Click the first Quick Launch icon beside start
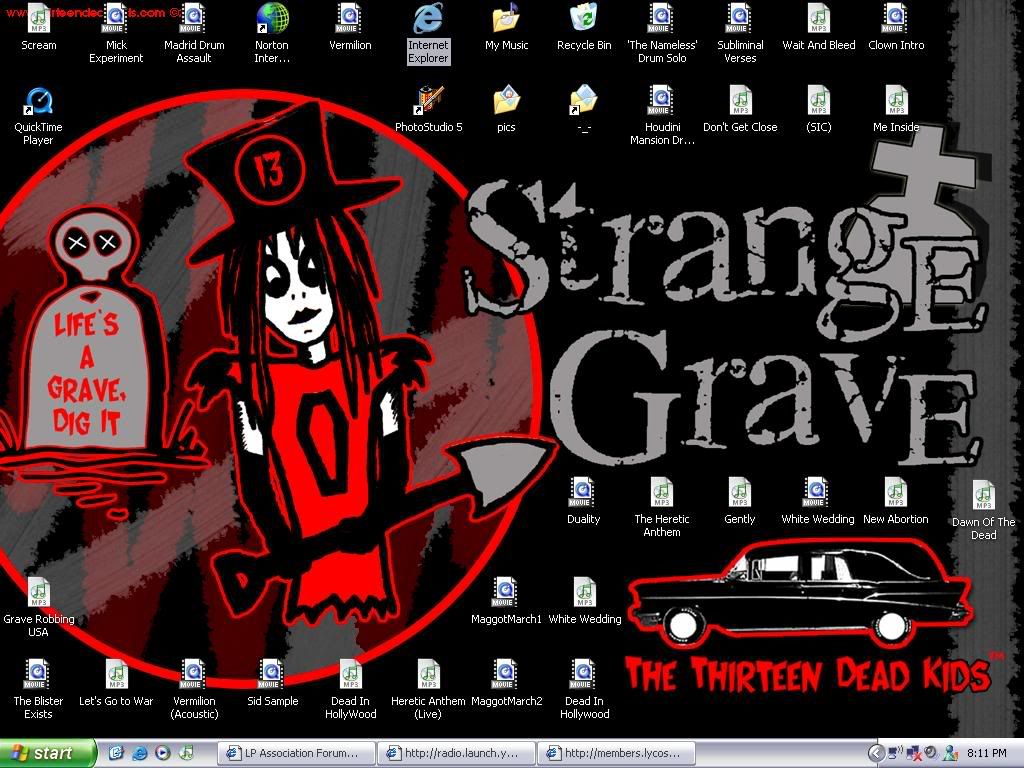The height and width of the screenshot is (768, 1024). pos(116,753)
